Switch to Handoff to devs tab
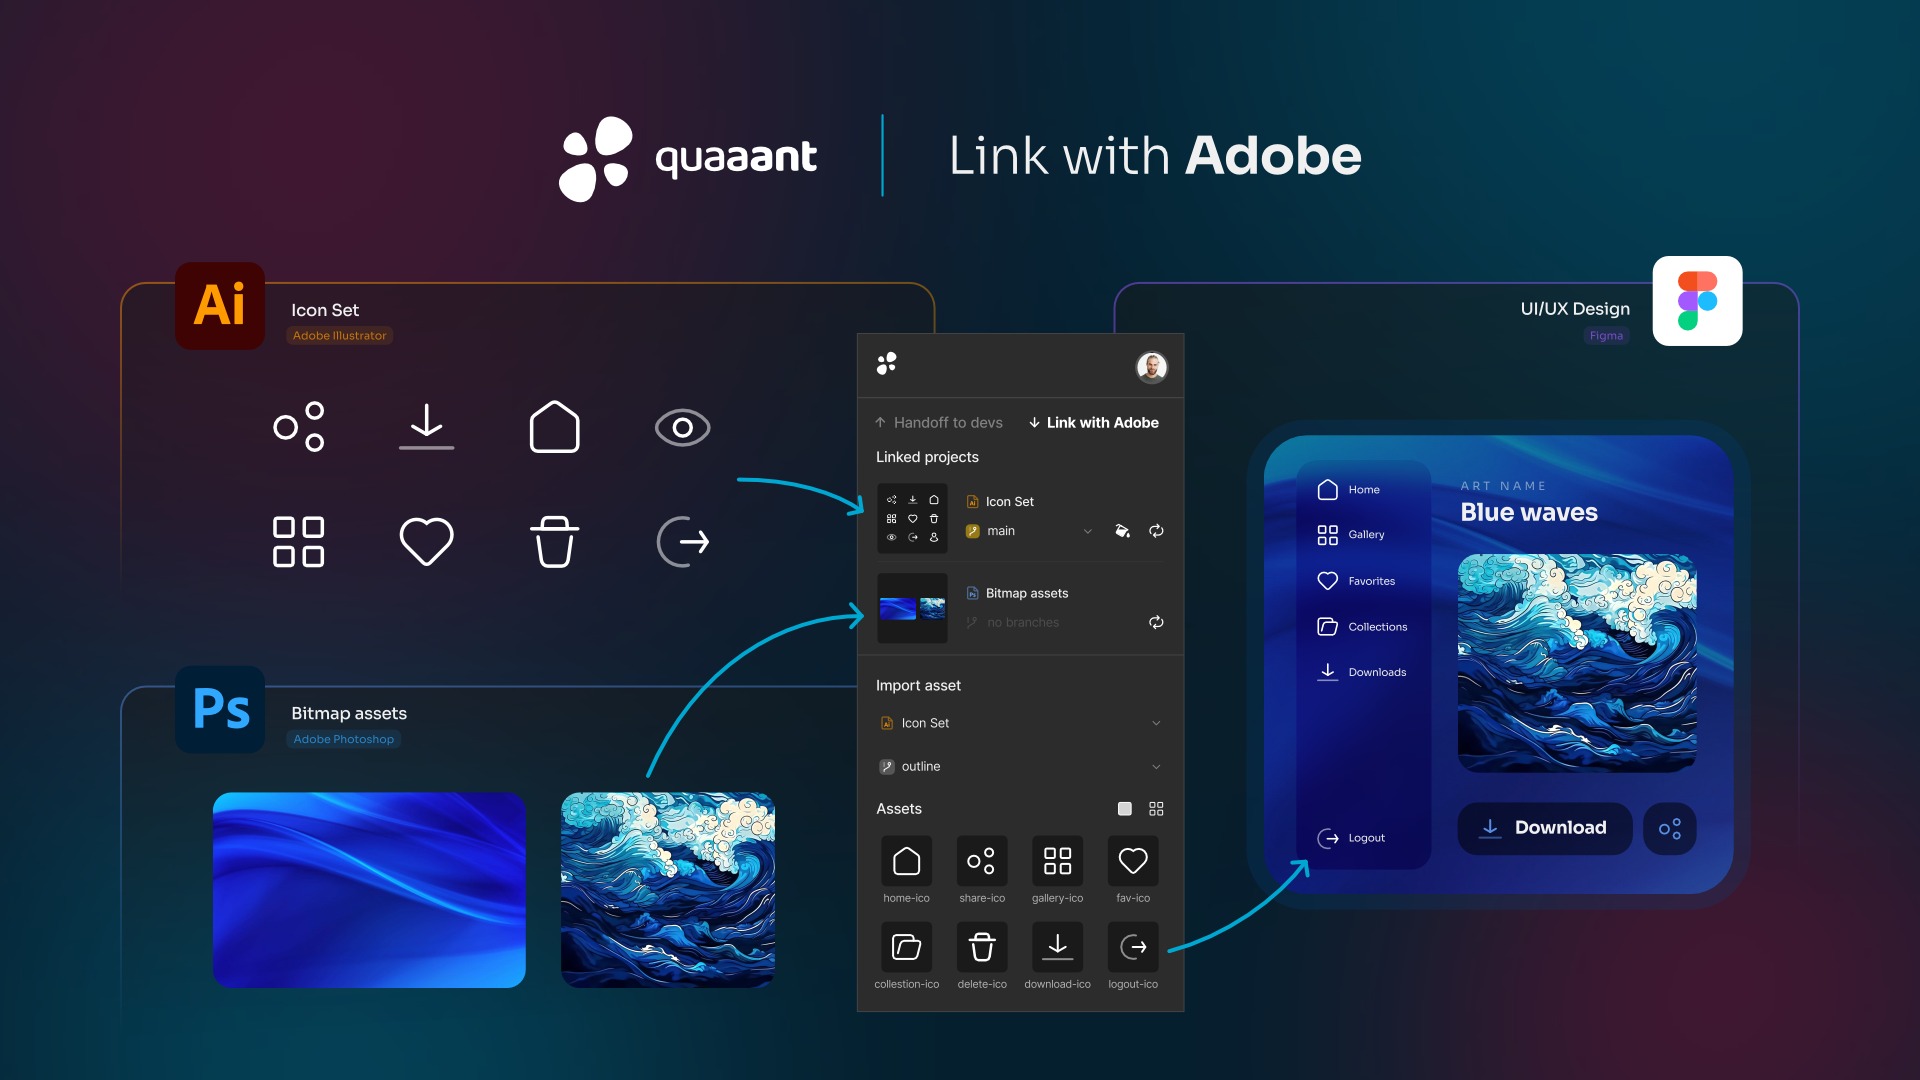The height and width of the screenshot is (1080, 1920). [x=938, y=423]
